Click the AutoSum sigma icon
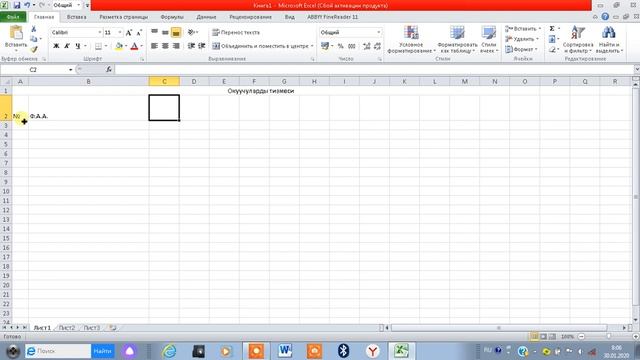The image size is (640, 360). (x=552, y=29)
